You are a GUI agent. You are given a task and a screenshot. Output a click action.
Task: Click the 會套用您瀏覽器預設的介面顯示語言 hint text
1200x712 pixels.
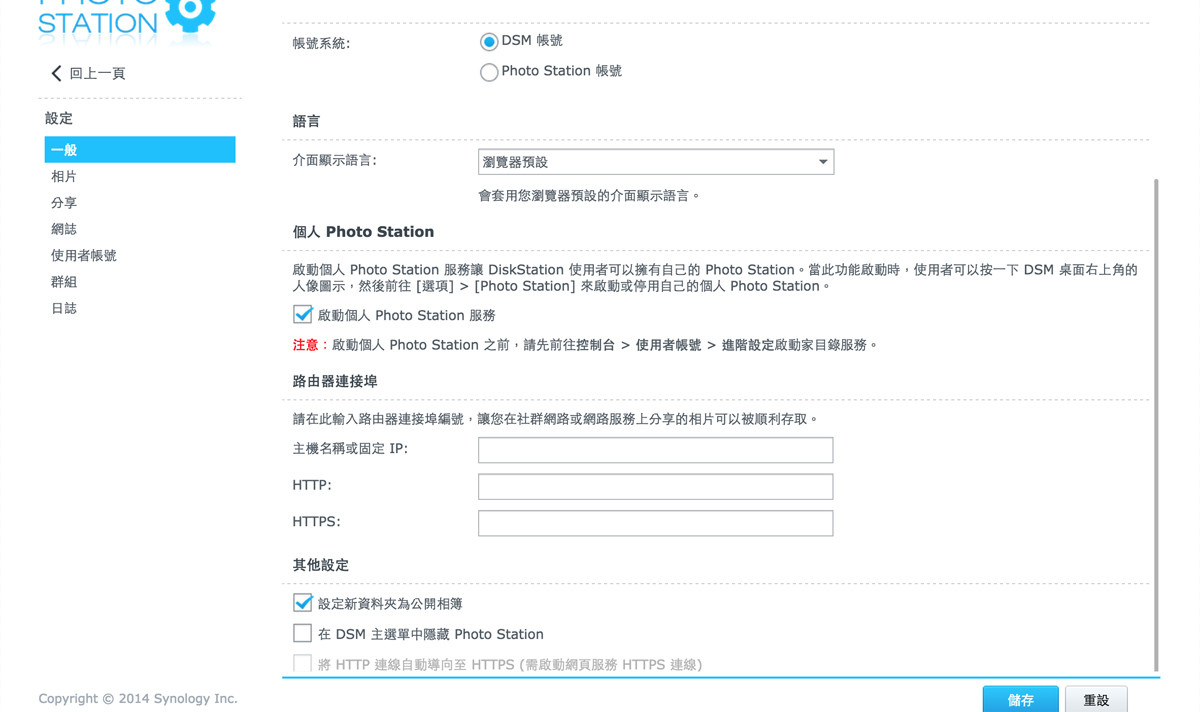(x=589, y=196)
